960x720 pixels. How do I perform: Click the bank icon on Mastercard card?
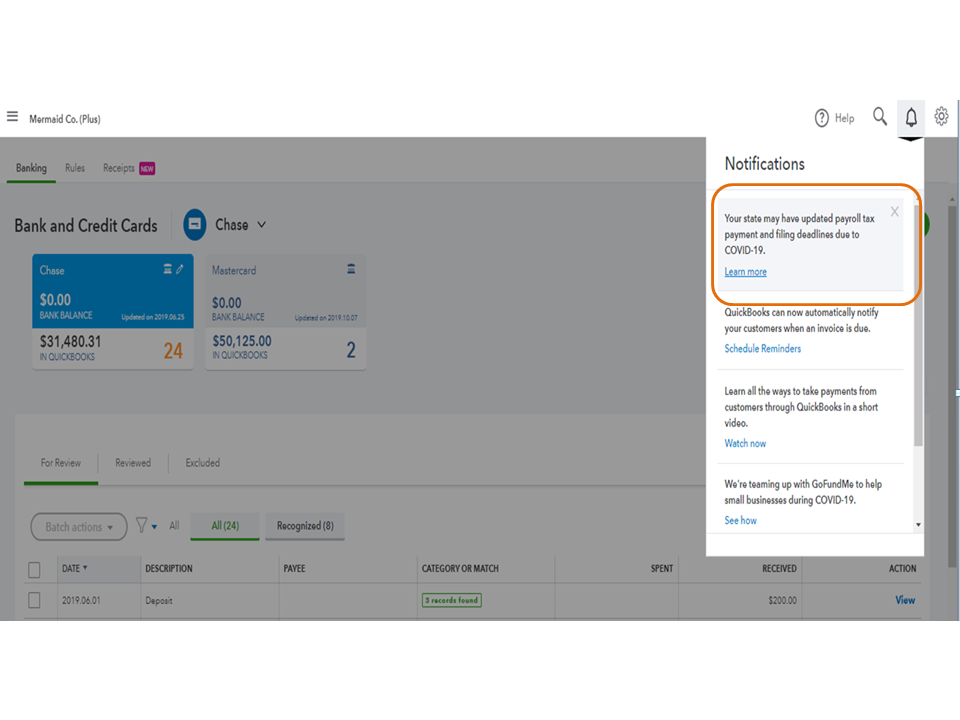tap(351, 269)
